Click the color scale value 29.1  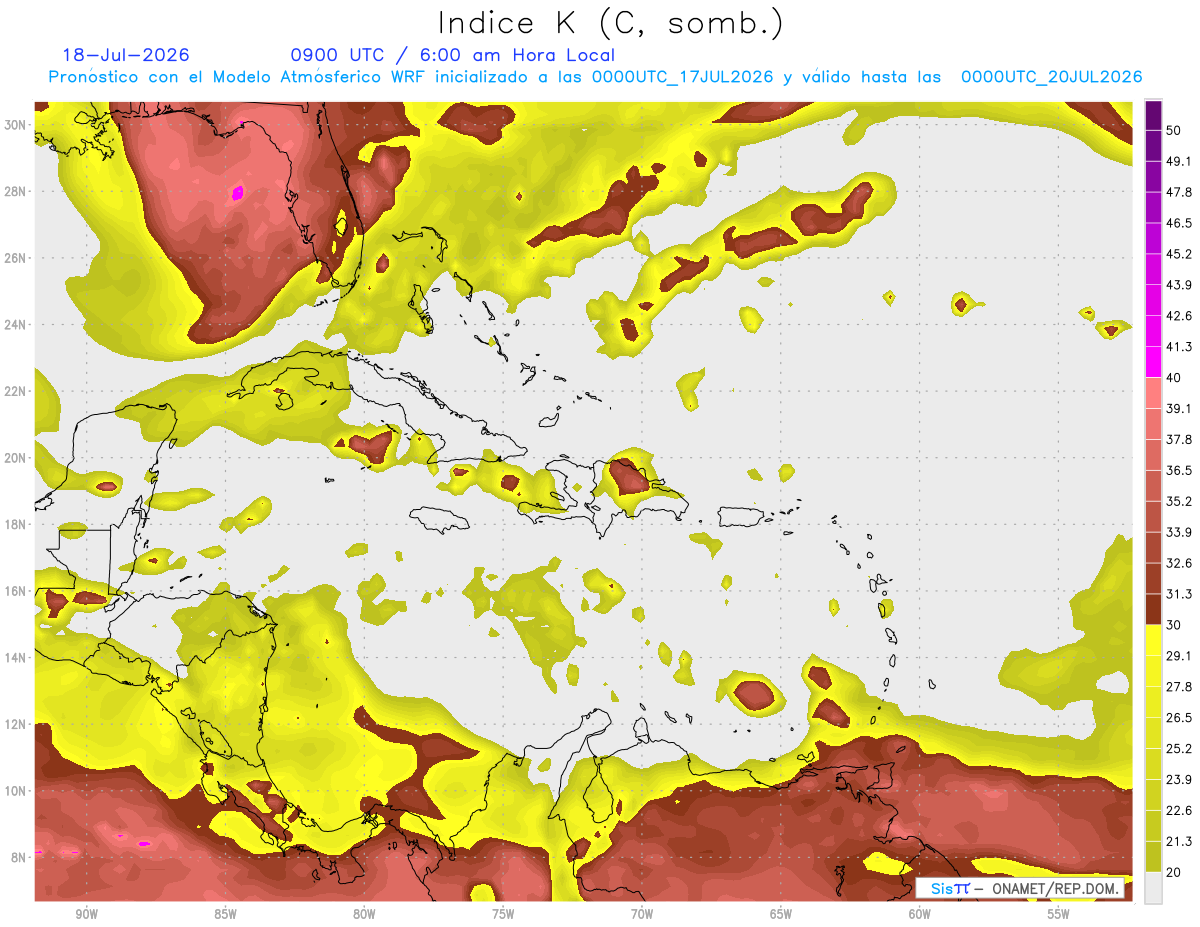pos(1179,655)
